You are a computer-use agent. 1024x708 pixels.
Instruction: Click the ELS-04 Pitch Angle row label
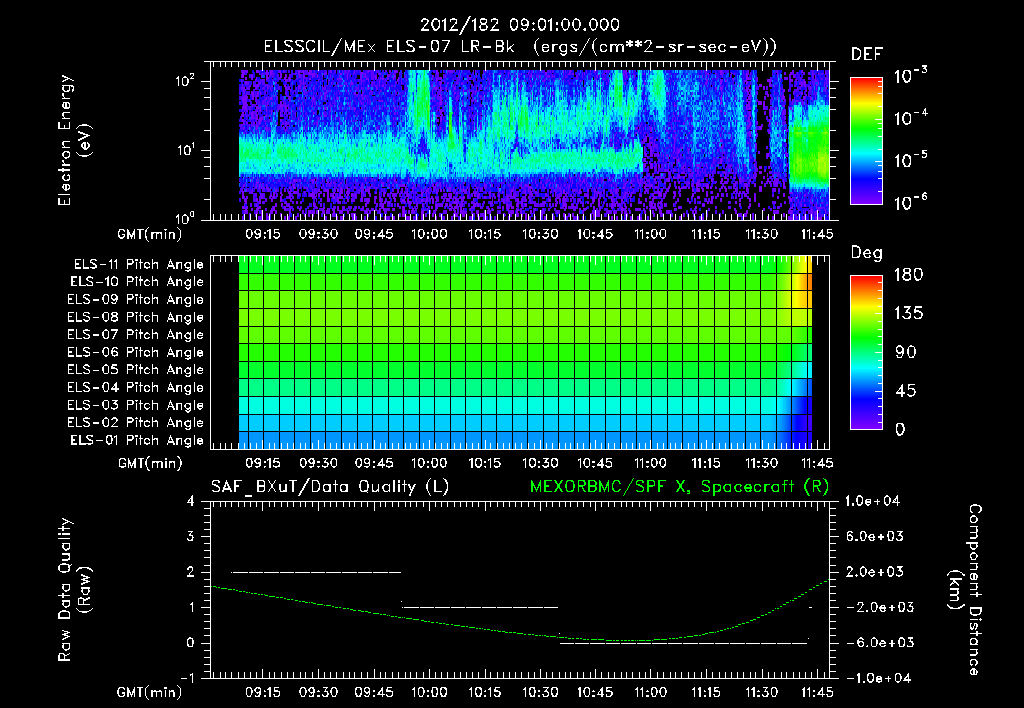tap(136, 388)
